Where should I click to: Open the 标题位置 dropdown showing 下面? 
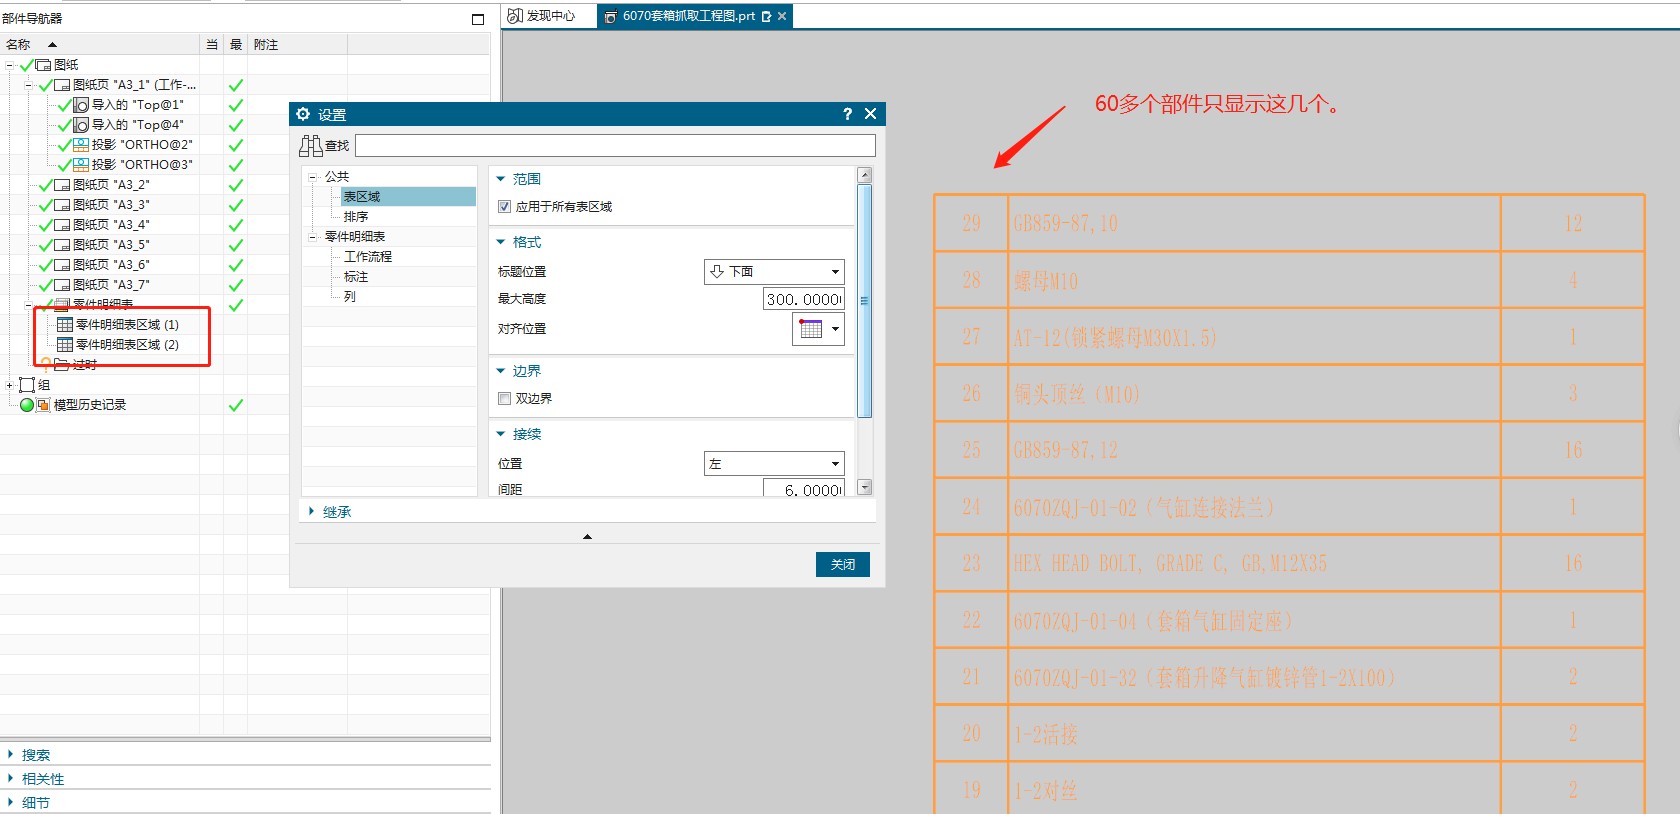(774, 272)
